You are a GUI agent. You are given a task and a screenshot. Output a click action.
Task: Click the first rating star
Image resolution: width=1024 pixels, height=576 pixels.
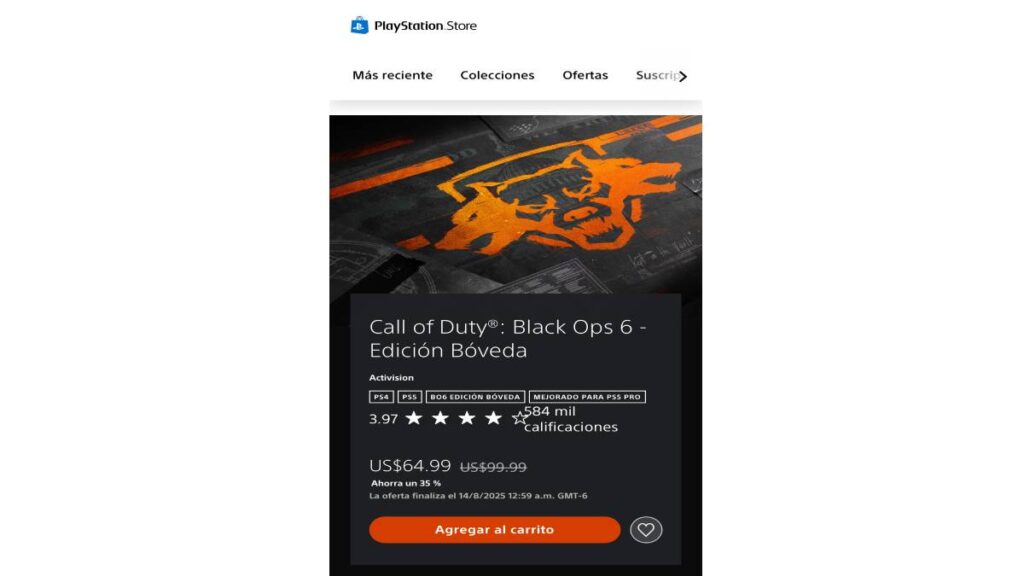pyautogui.click(x=414, y=418)
